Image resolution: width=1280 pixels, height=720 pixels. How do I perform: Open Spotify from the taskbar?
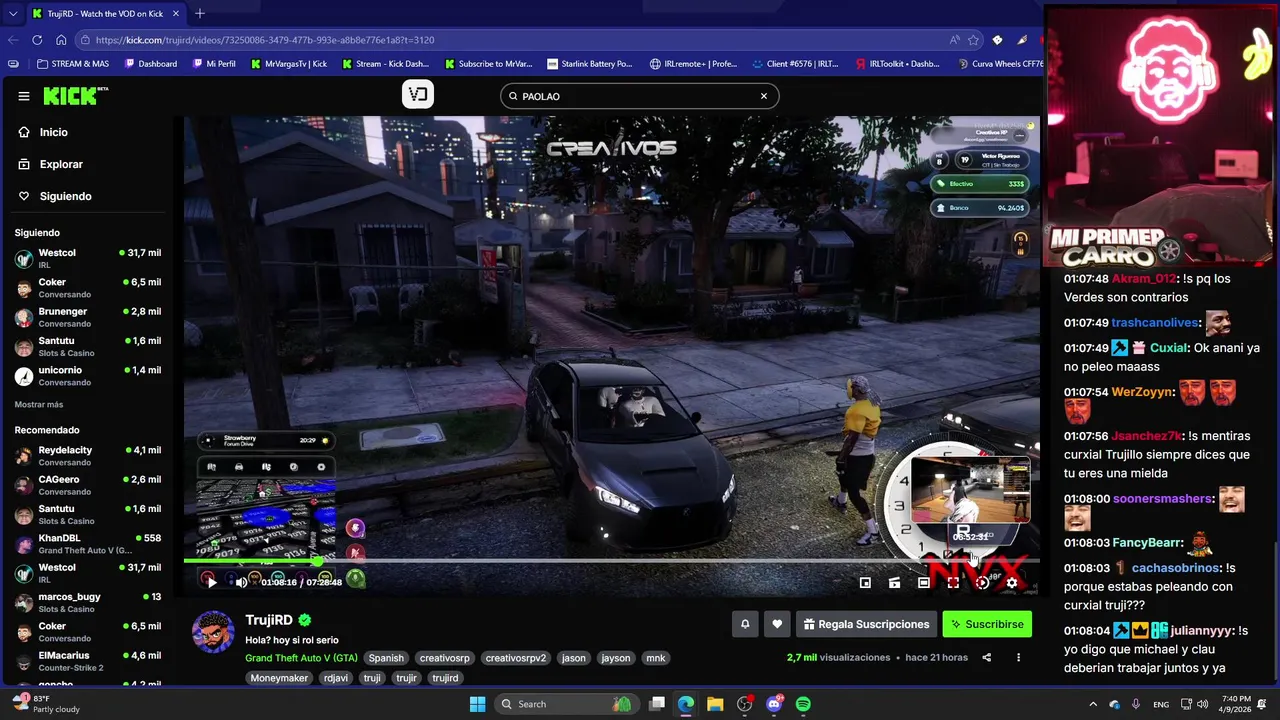click(x=803, y=704)
